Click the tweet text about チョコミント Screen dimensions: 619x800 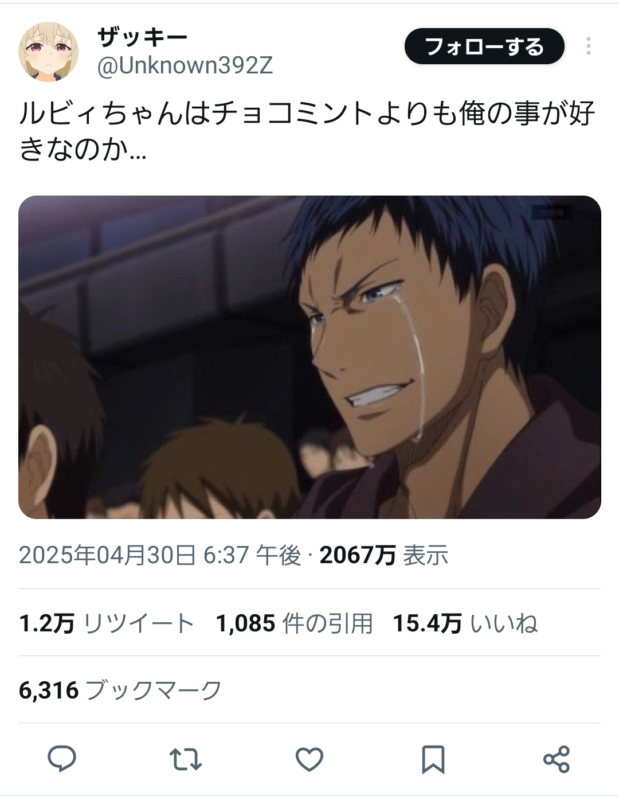pos(307,132)
